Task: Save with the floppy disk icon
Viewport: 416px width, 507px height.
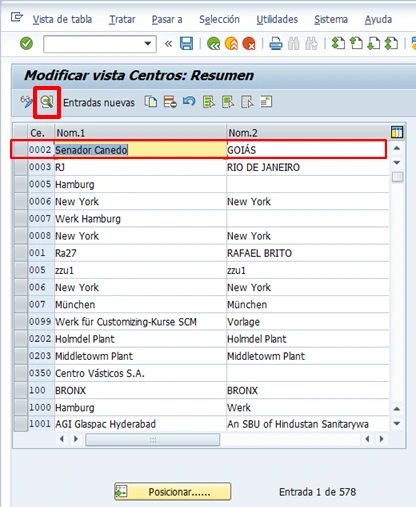Action: click(x=186, y=43)
